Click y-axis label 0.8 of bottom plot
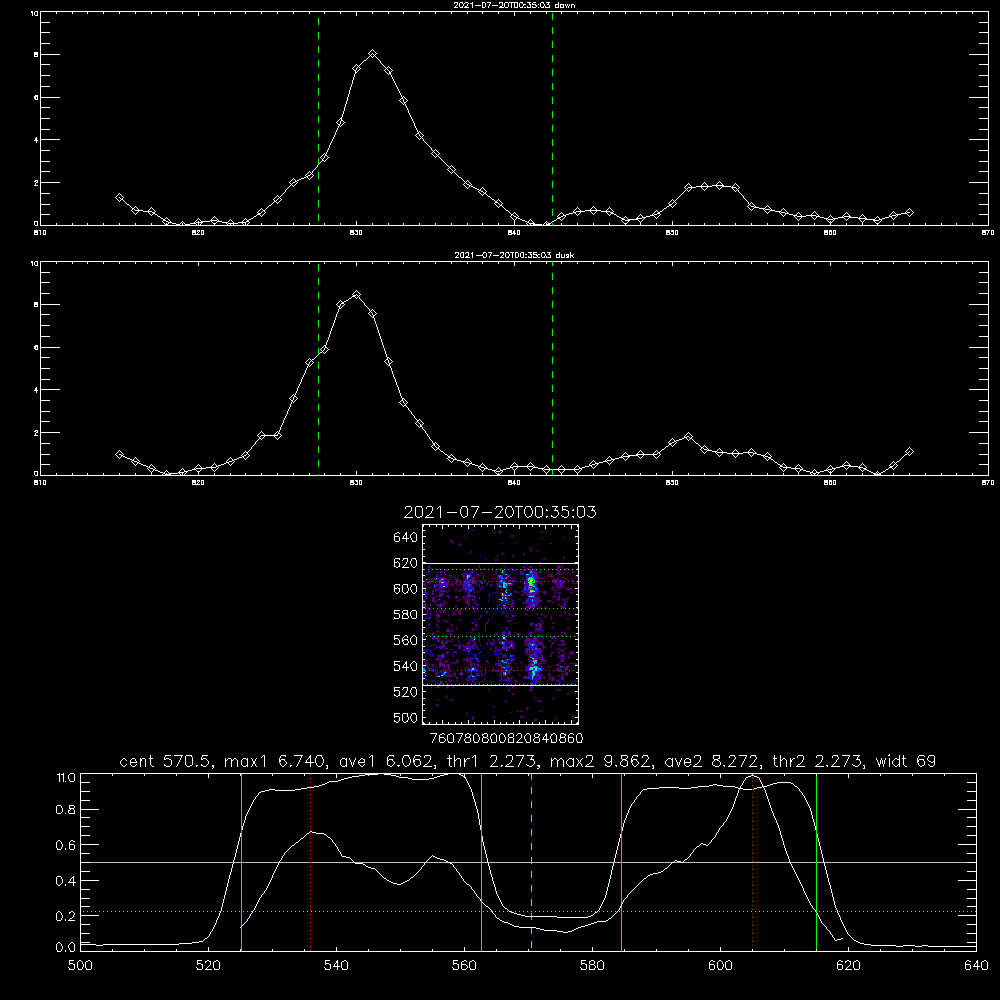The height and width of the screenshot is (1000, 1000). click(x=66, y=810)
